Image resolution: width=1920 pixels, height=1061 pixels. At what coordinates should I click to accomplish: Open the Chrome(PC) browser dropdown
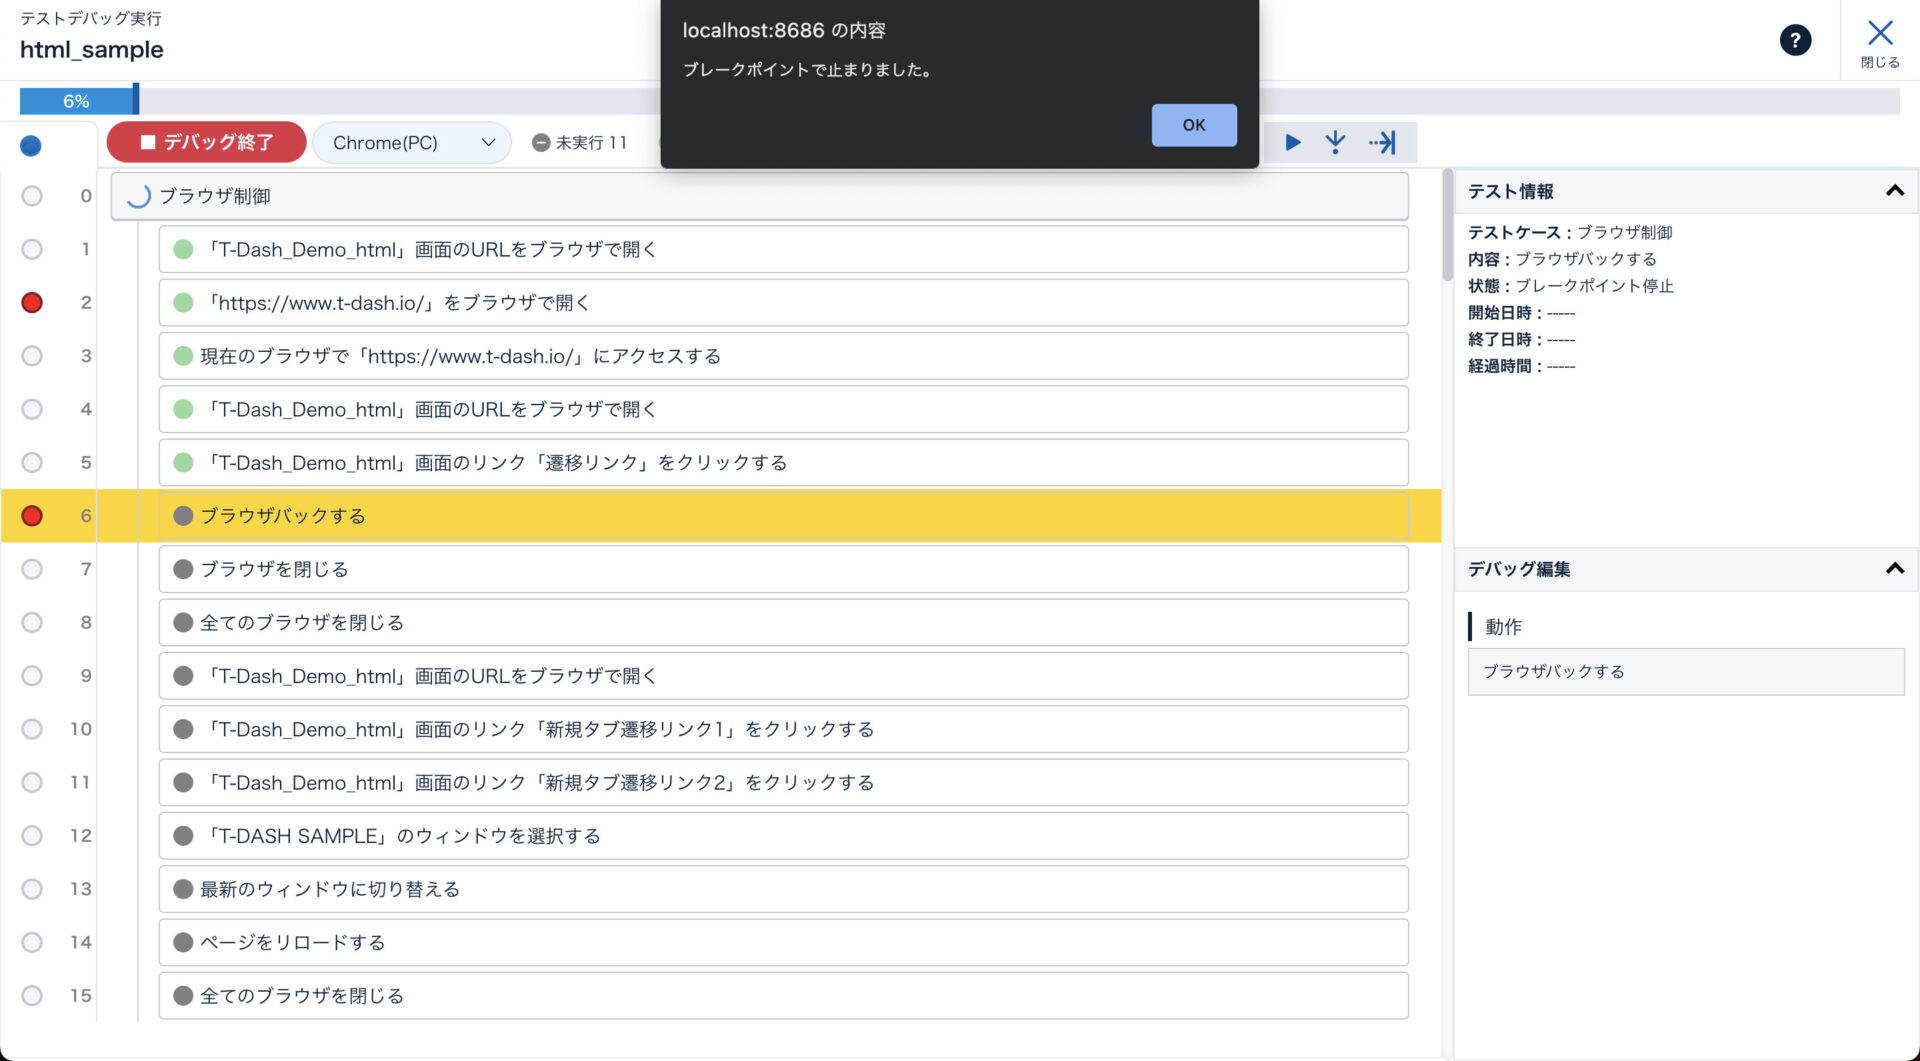tap(412, 143)
